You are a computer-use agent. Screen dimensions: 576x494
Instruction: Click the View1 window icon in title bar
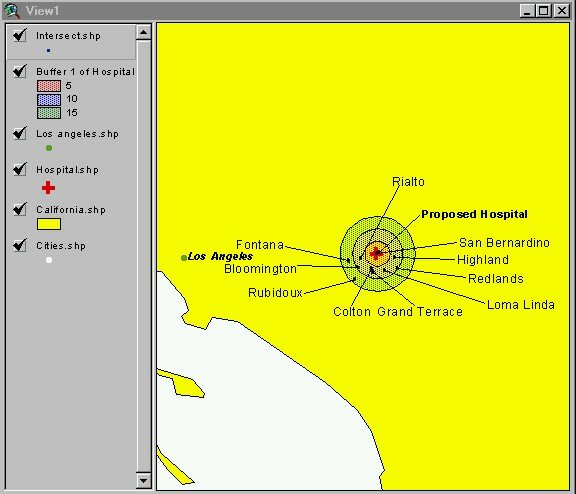[12, 11]
